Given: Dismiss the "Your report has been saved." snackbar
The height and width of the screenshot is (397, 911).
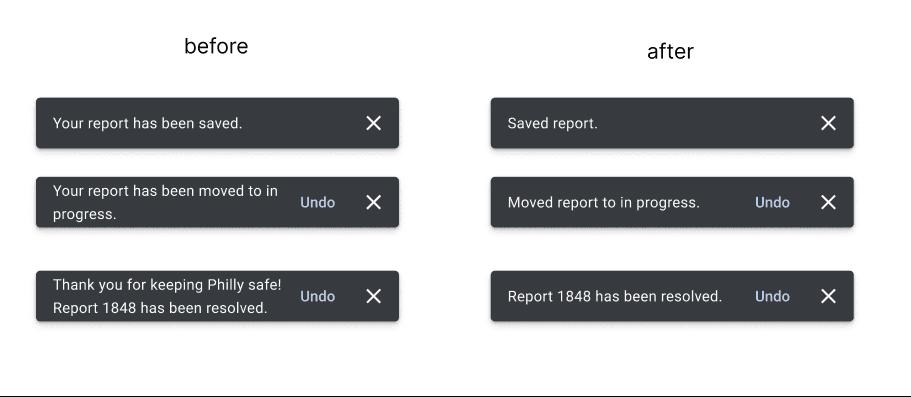Looking at the screenshot, I should (x=374, y=123).
